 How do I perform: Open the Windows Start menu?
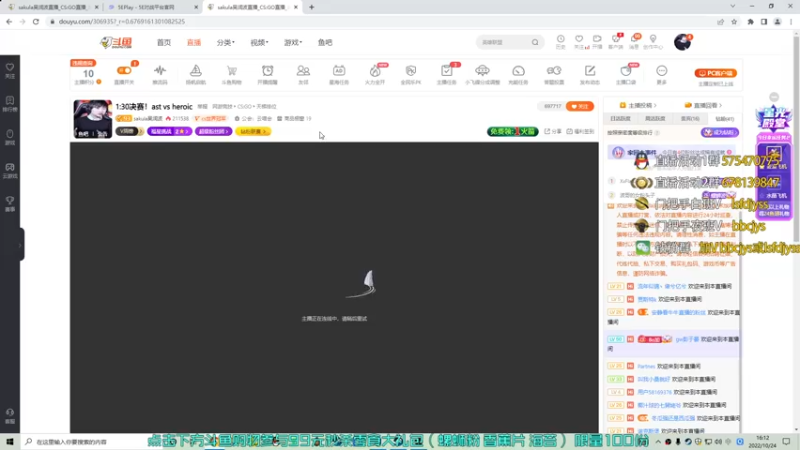click(x=10, y=442)
